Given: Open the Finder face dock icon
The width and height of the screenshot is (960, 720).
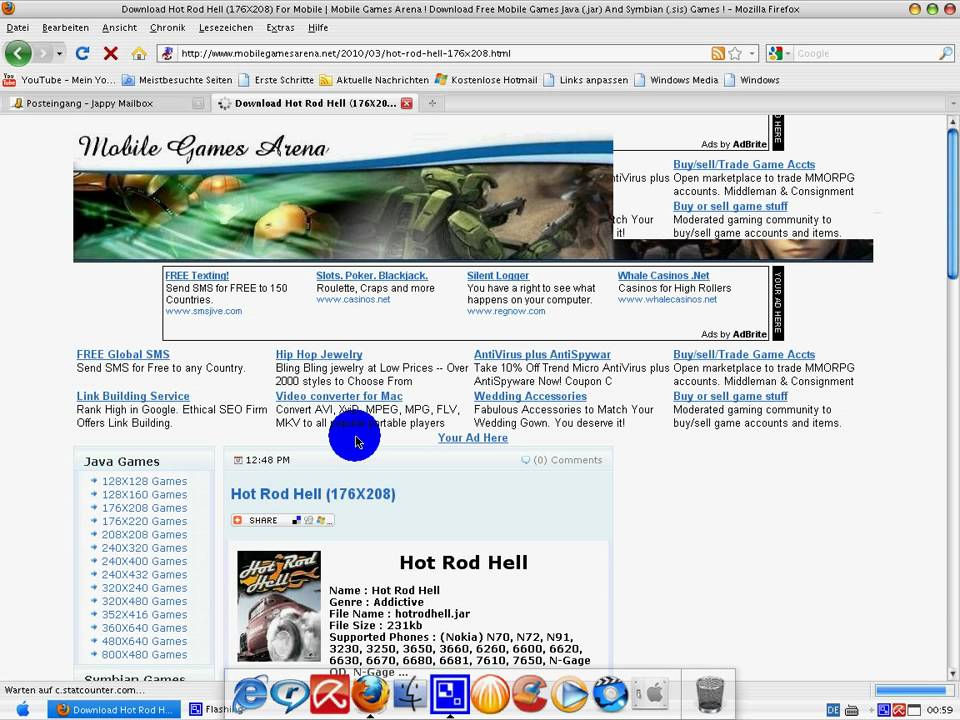Looking at the screenshot, I should [410, 694].
